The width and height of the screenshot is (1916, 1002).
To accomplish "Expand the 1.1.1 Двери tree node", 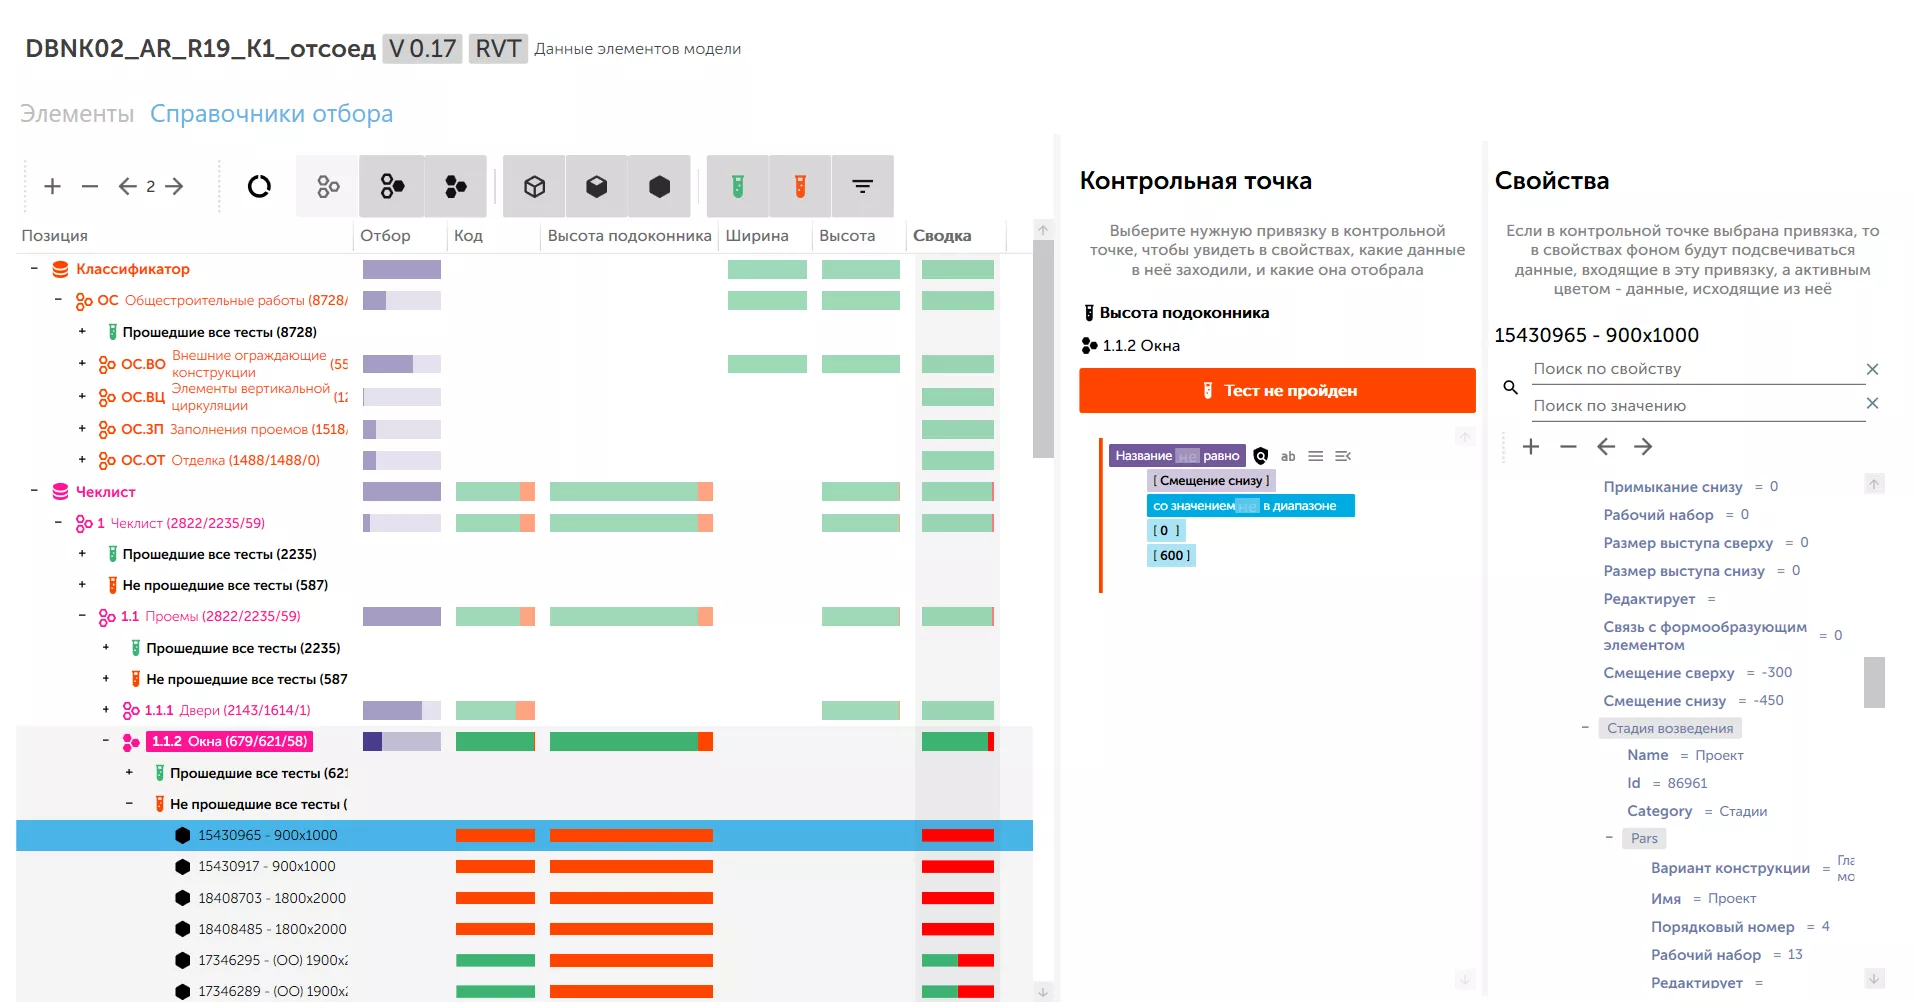I will pyautogui.click(x=106, y=710).
